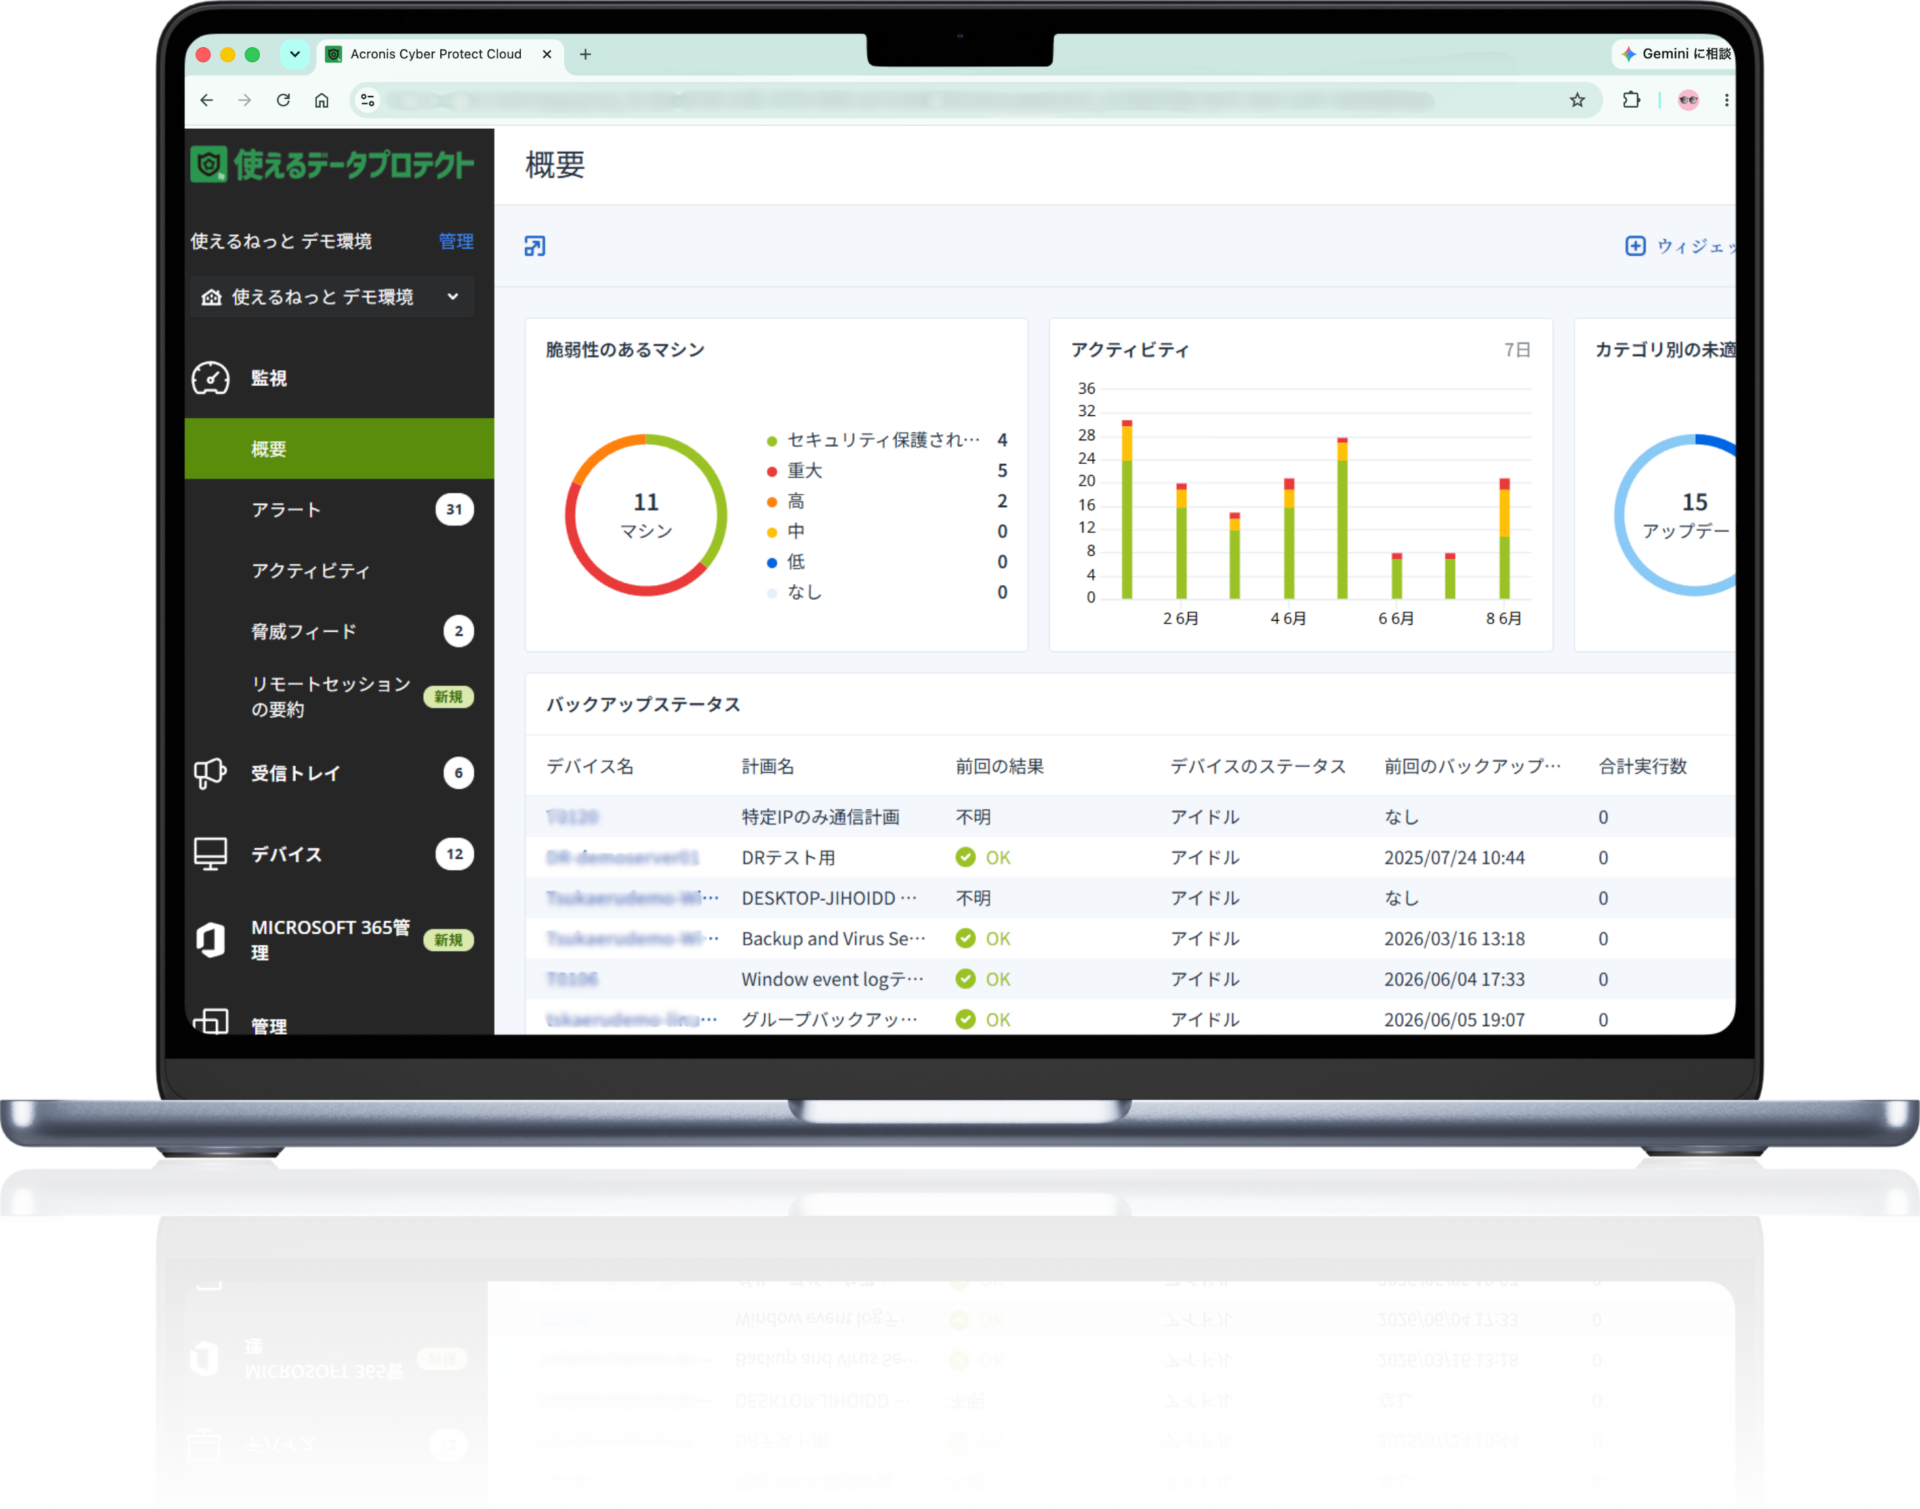Image resolution: width=1920 pixels, height=1509 pixels.
Task: Click the グループバックアッ… plan cell
Action: pyautogui.click(x=829, y=1020)
